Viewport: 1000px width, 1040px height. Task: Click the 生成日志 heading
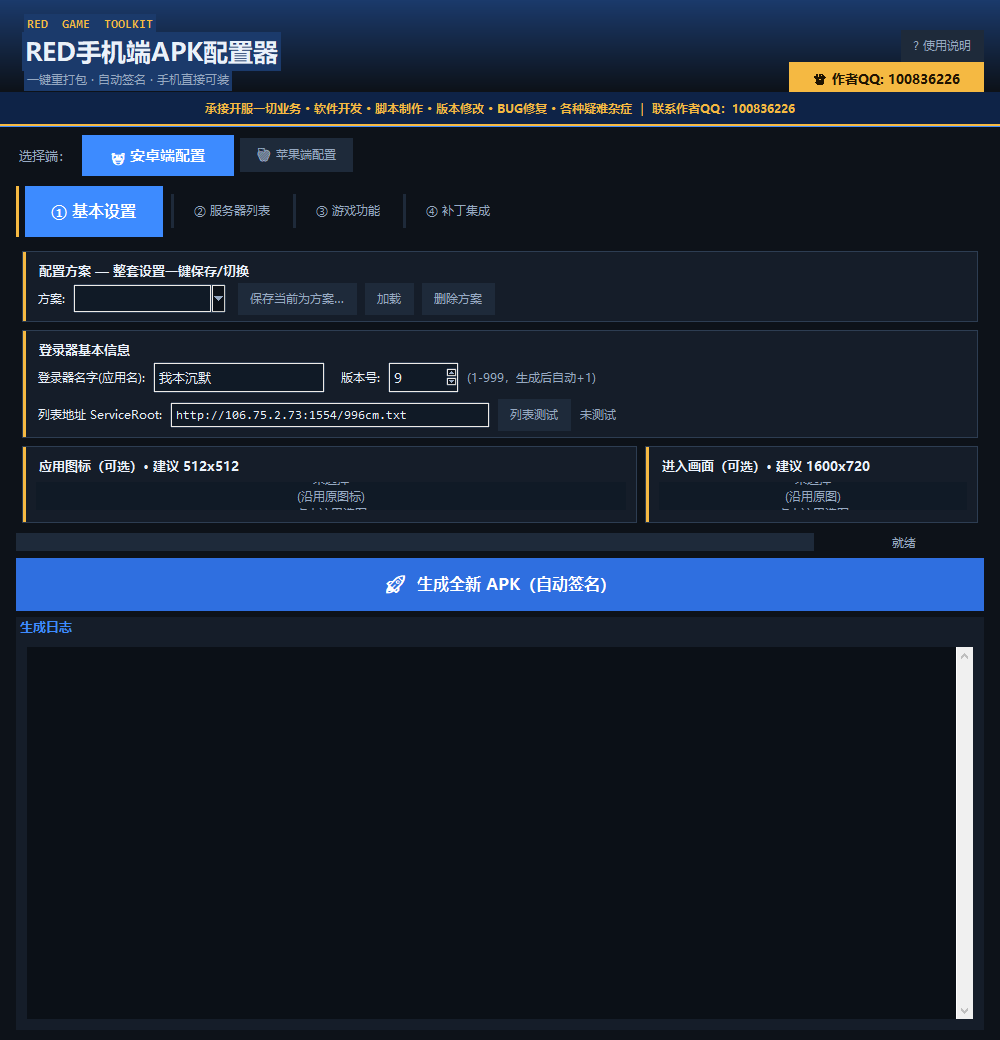46,627
